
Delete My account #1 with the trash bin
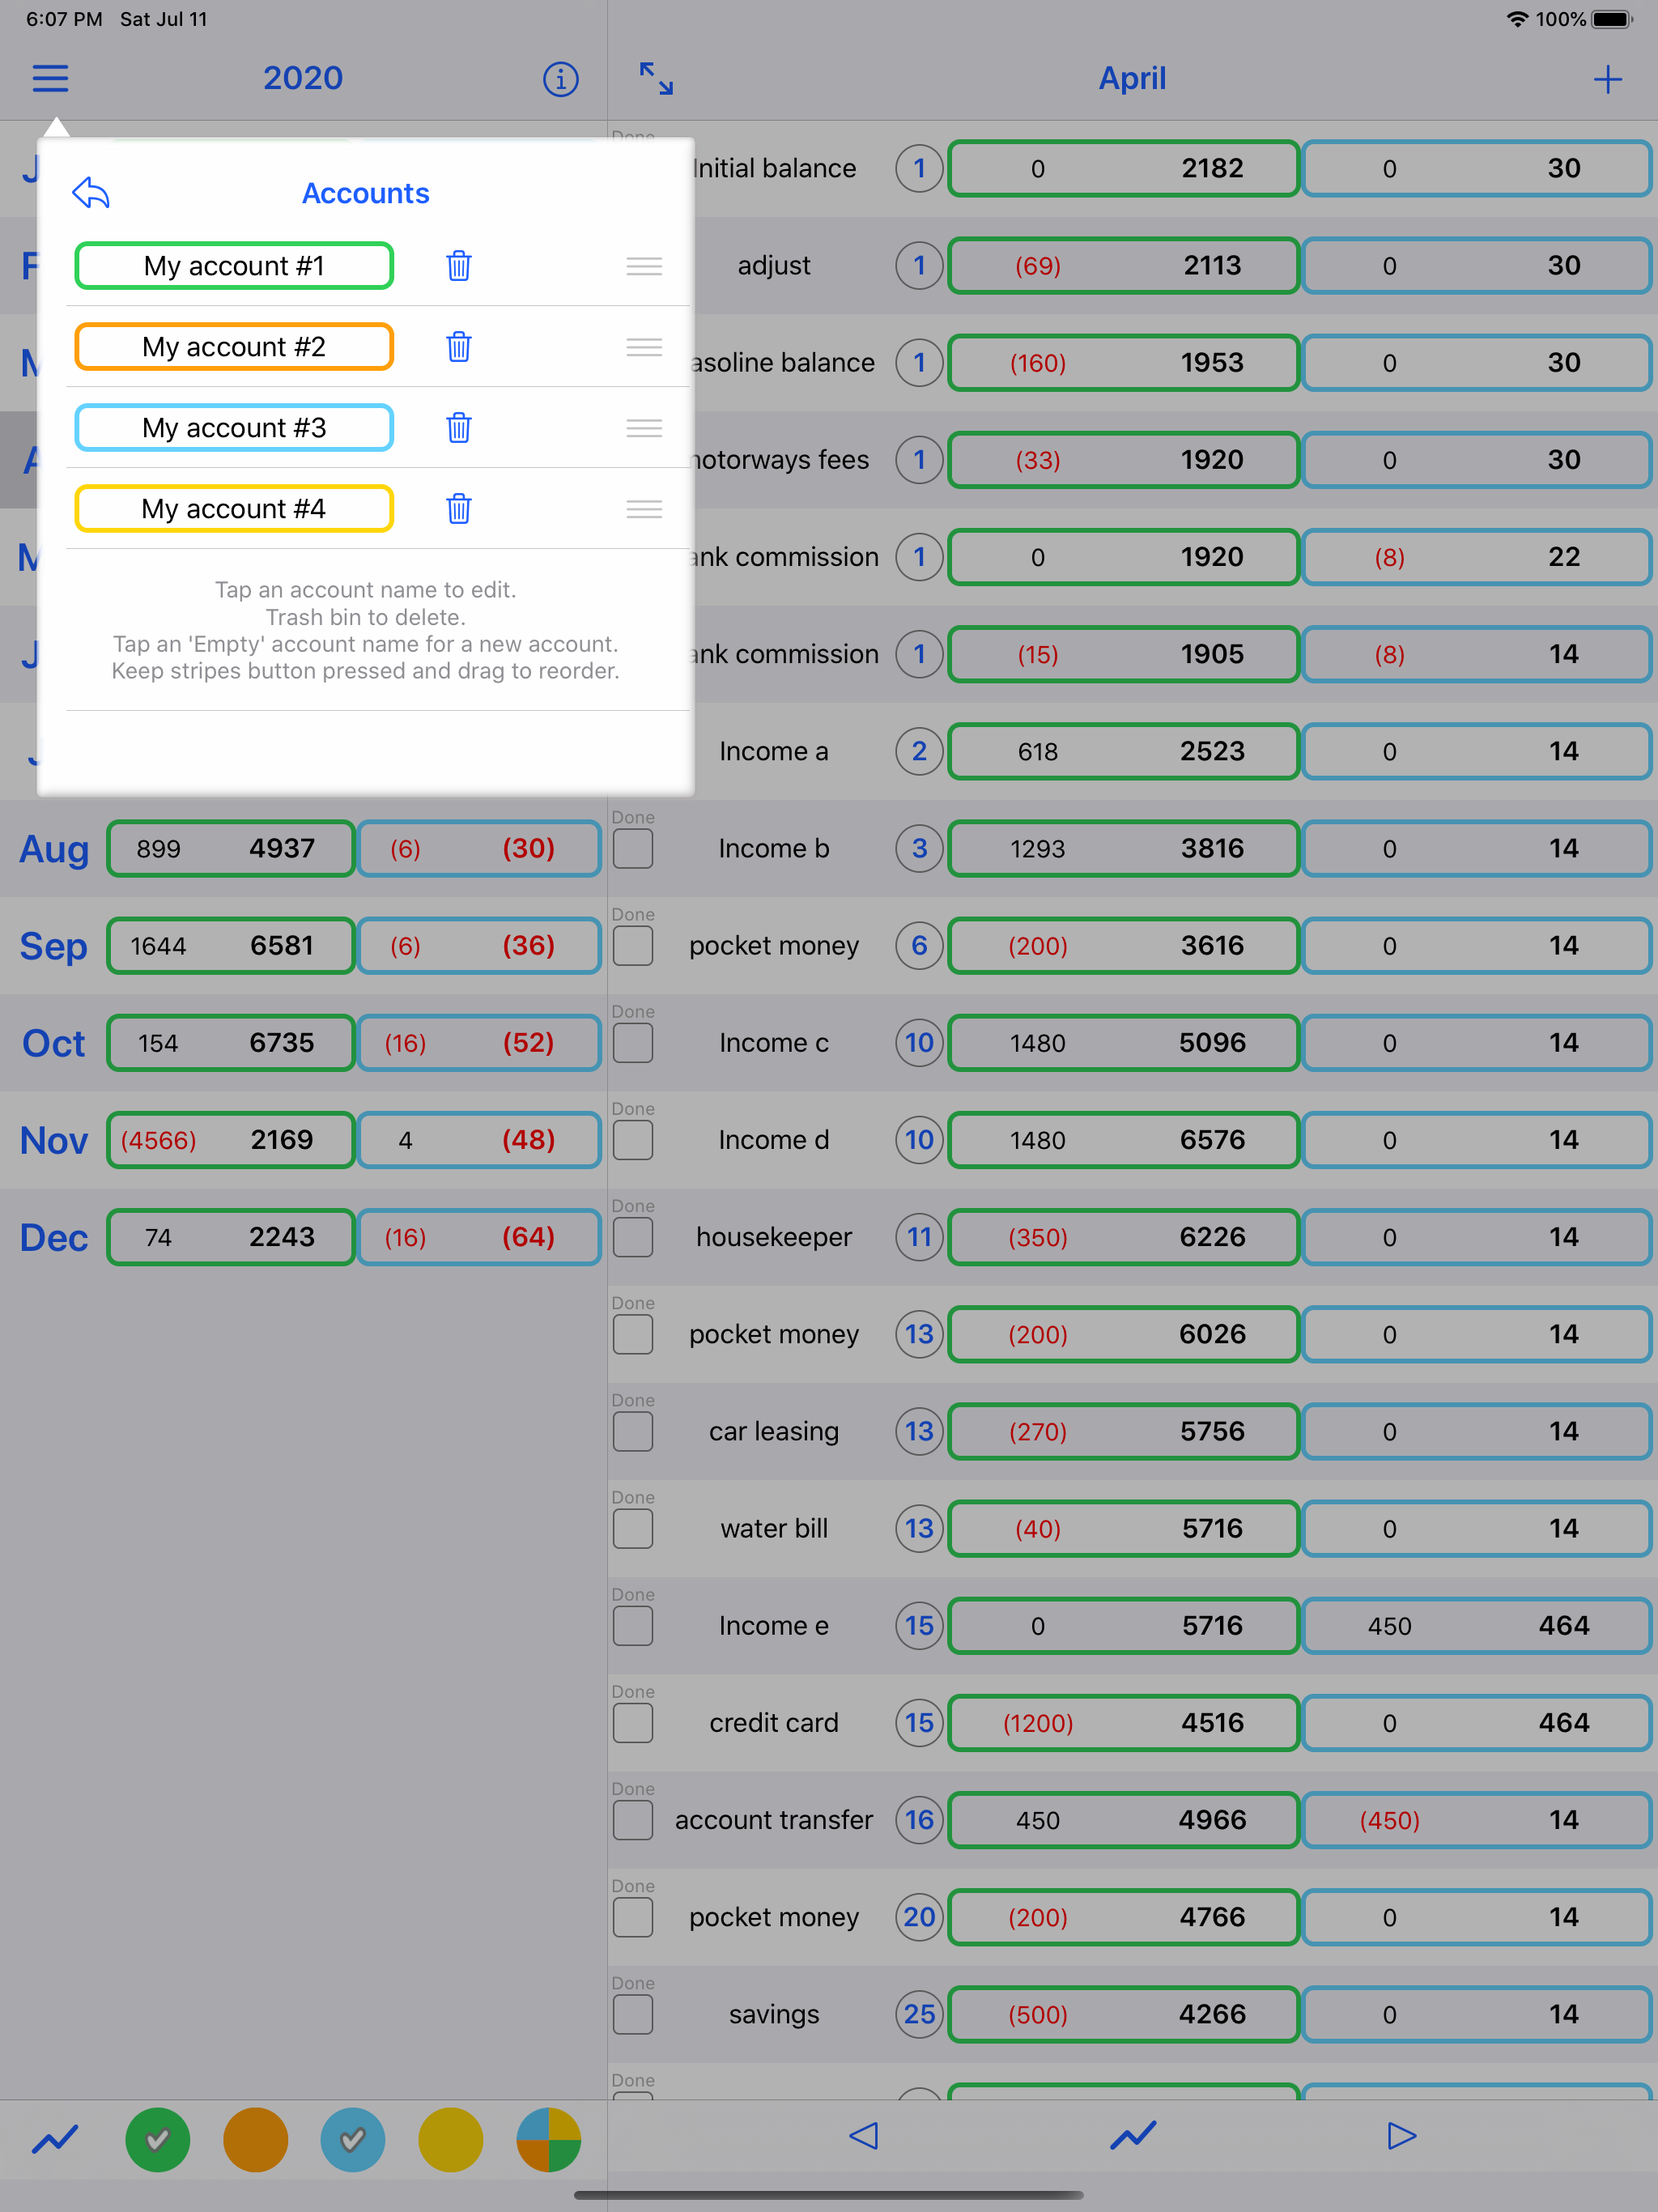coord(458,266)
